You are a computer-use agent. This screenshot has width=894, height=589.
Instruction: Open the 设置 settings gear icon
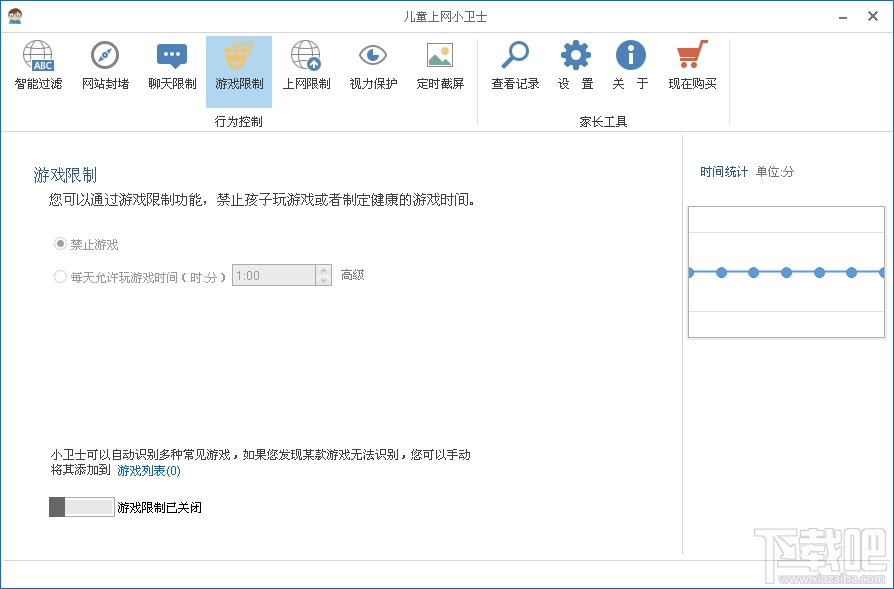pos(574,62)
